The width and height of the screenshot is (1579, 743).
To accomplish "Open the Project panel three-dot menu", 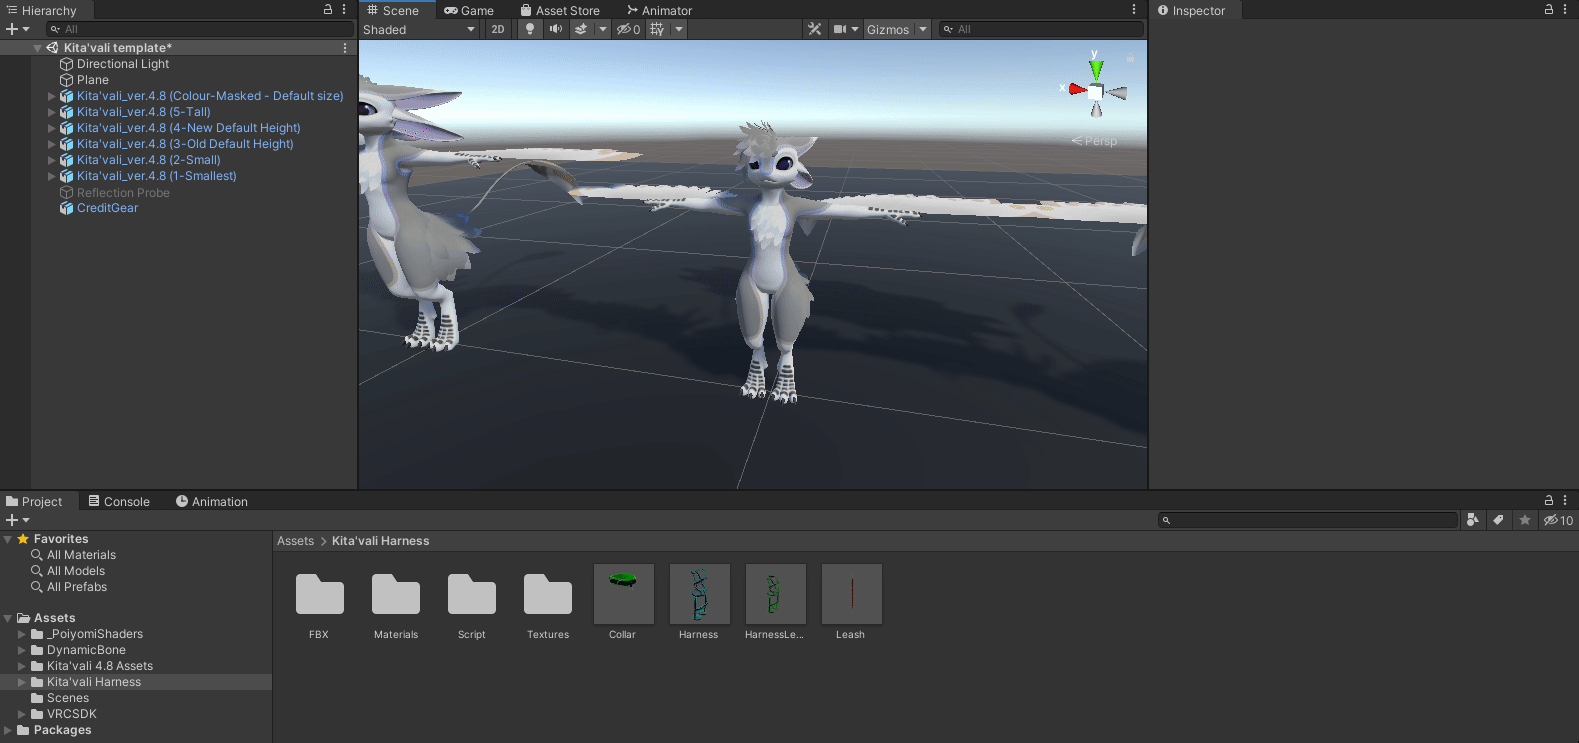I will 1565,500.
